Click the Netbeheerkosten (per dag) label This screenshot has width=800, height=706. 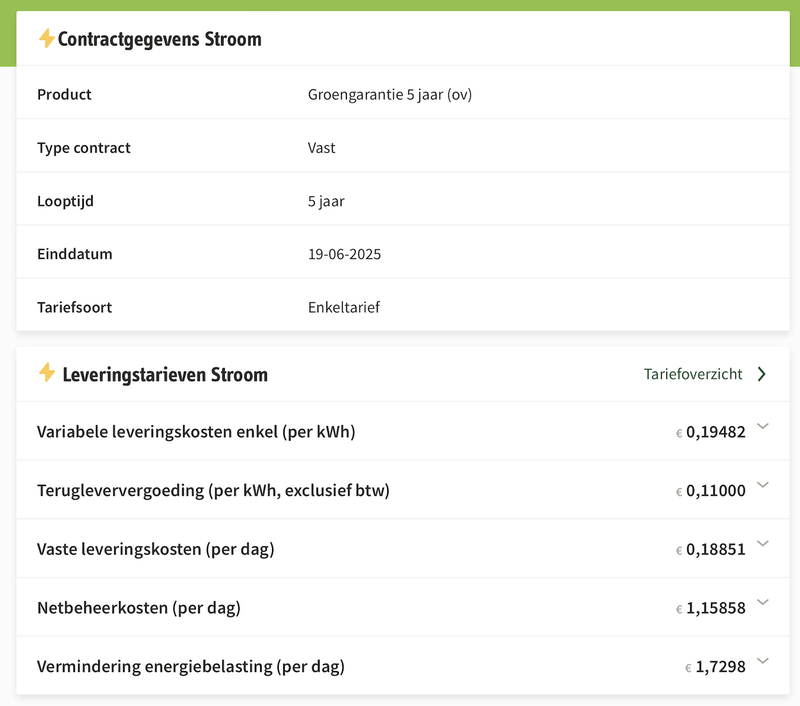[x=139, y=608]
